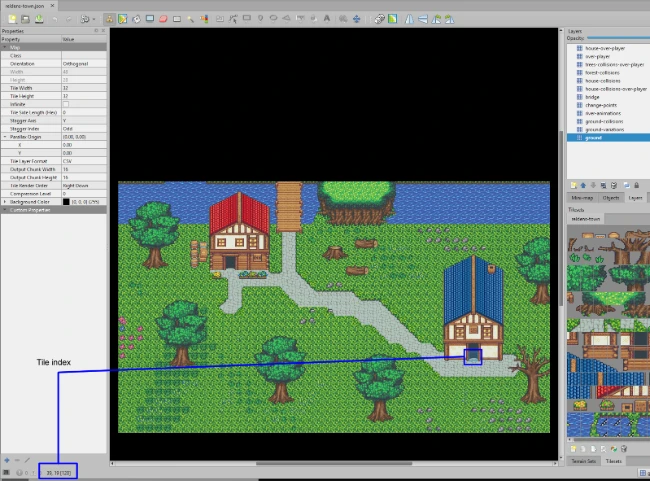650x481 pixels.
Task: Open the Tile Layer Format CSV value
Action: (x=84, y=161)
